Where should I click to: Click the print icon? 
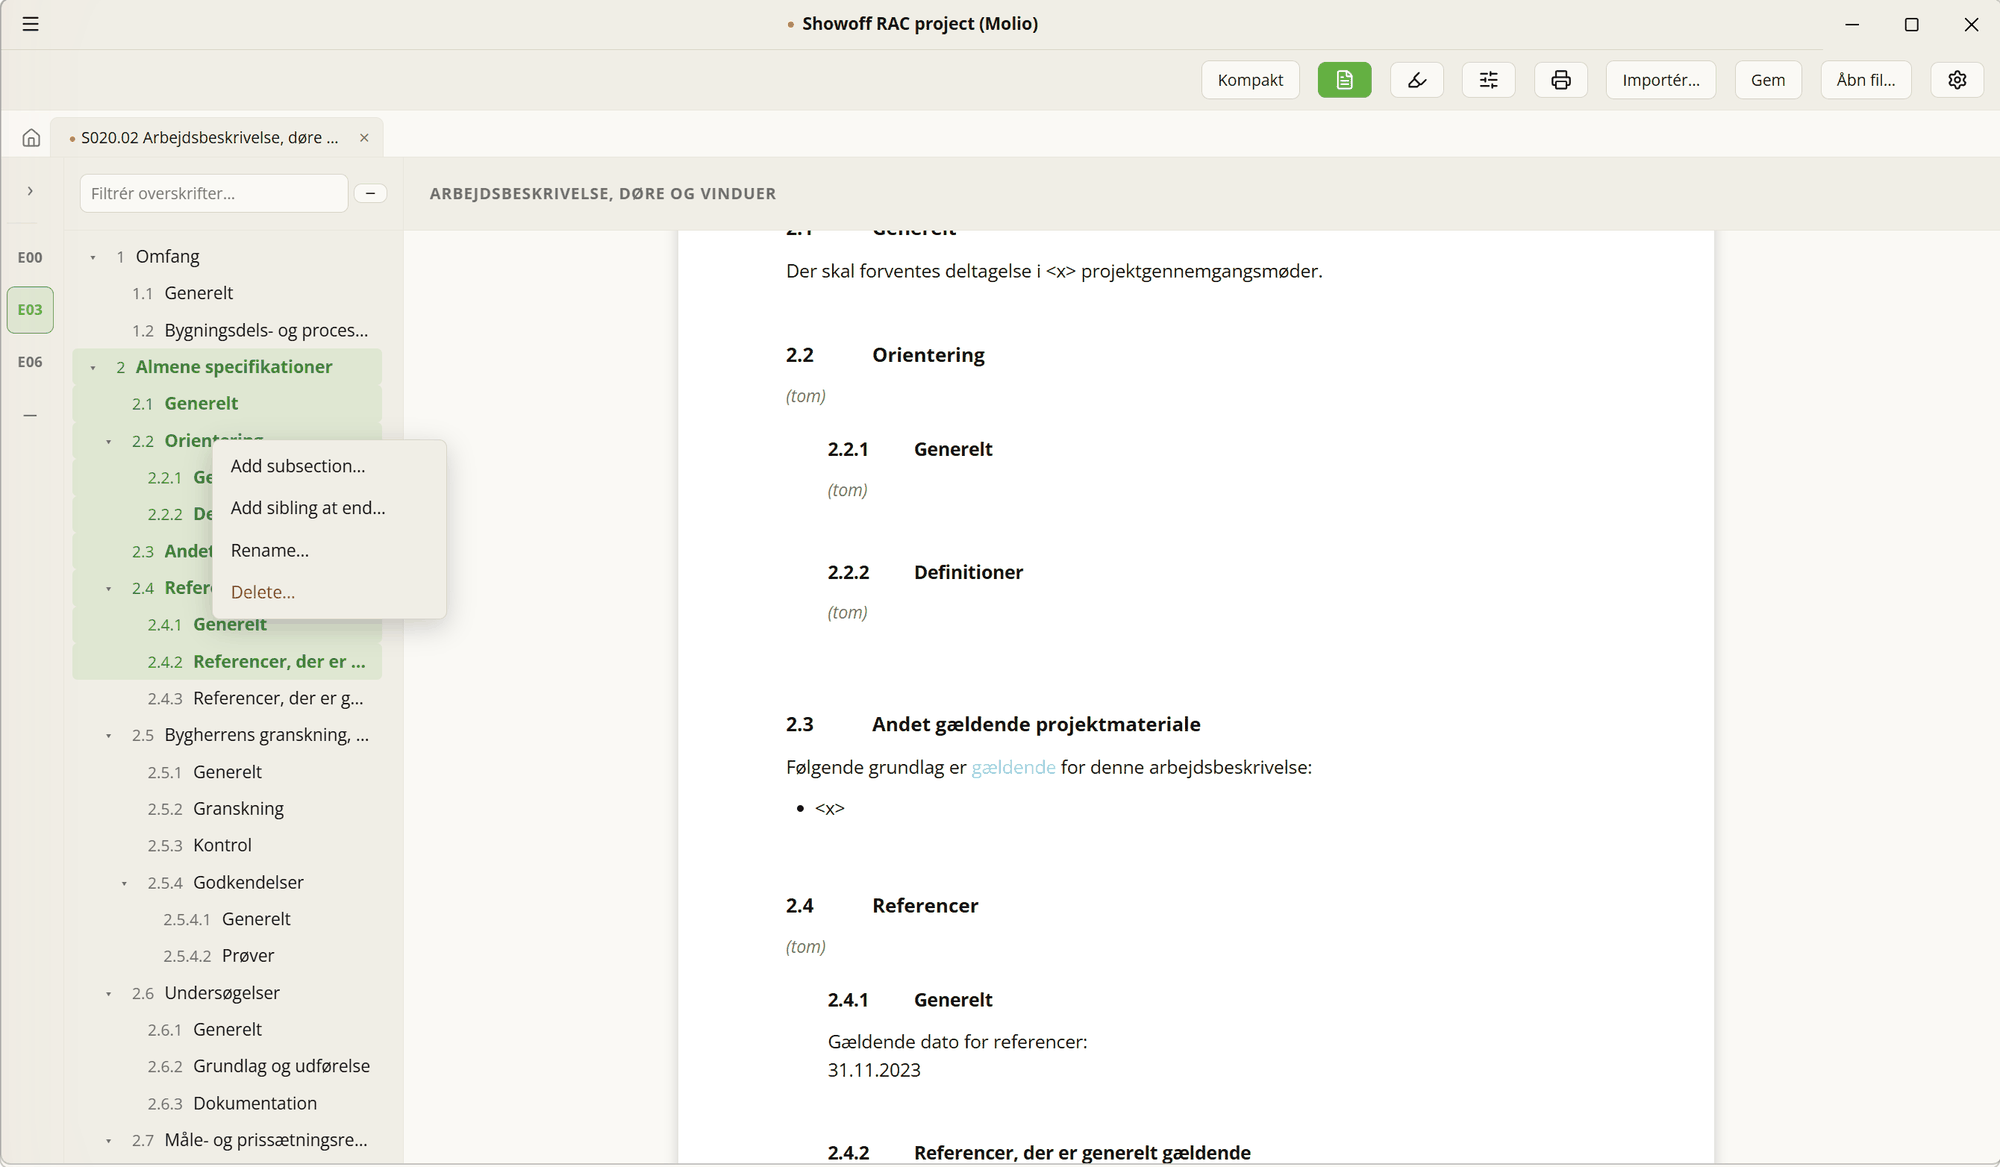1561,80
